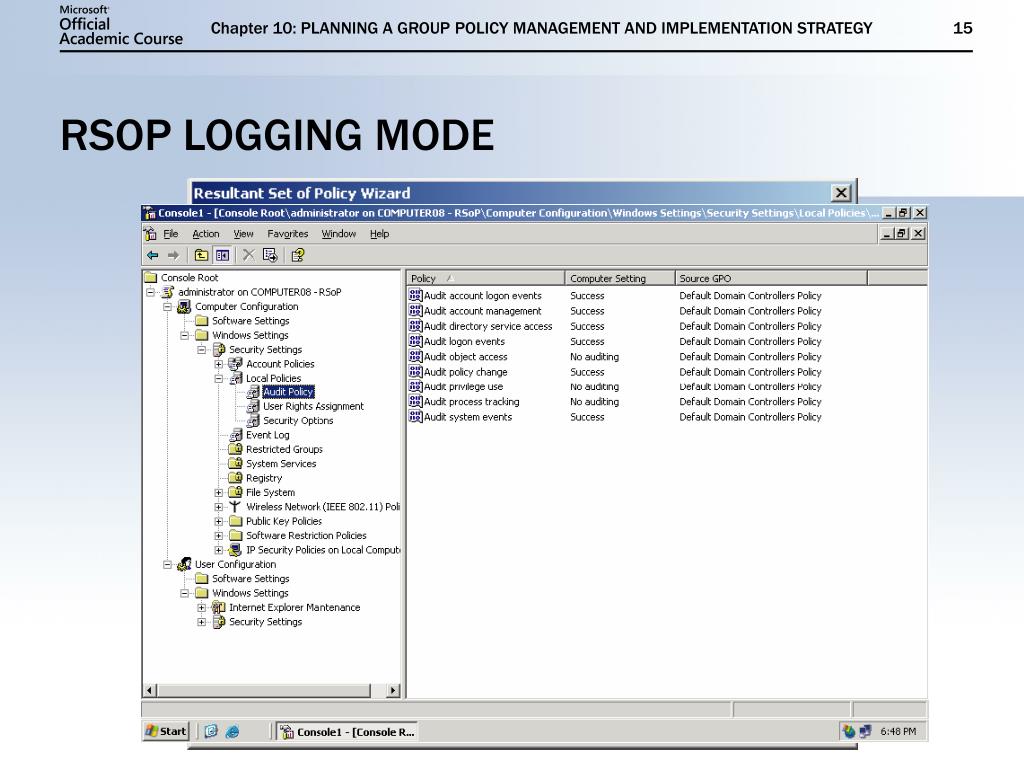Screen dimensions: 1024x768
Task: Click the Export List toolbar icon
Action: pos(270,255)
